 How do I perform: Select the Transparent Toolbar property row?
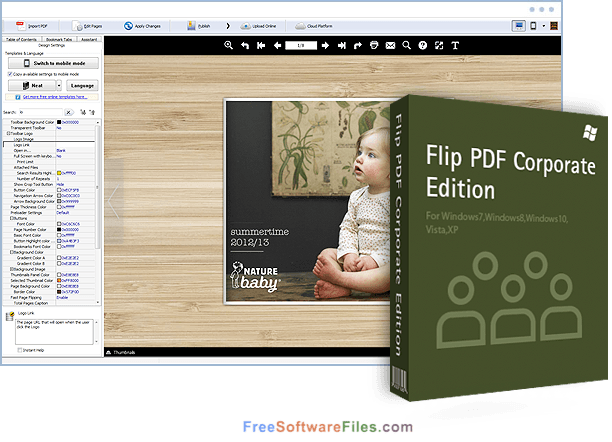pyautogui.click(x=49, y=128)
